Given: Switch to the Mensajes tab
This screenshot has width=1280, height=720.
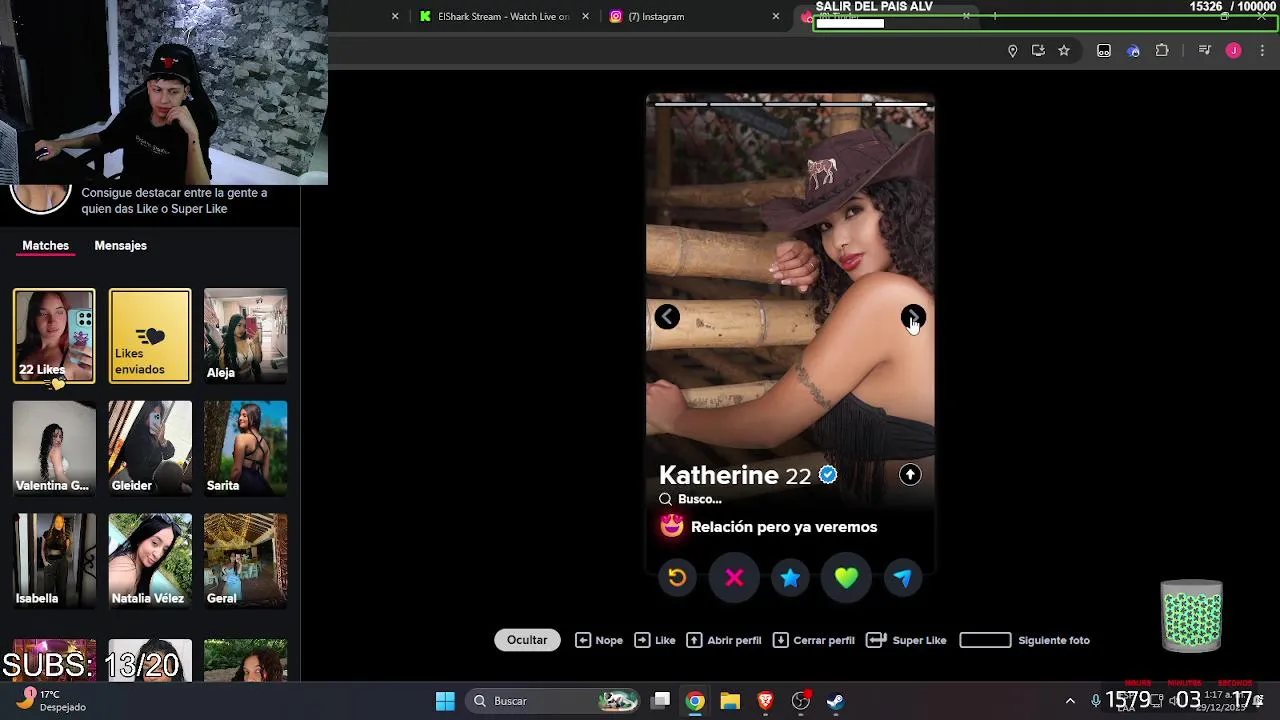Looking at the screenshot, I should [120, 245].
